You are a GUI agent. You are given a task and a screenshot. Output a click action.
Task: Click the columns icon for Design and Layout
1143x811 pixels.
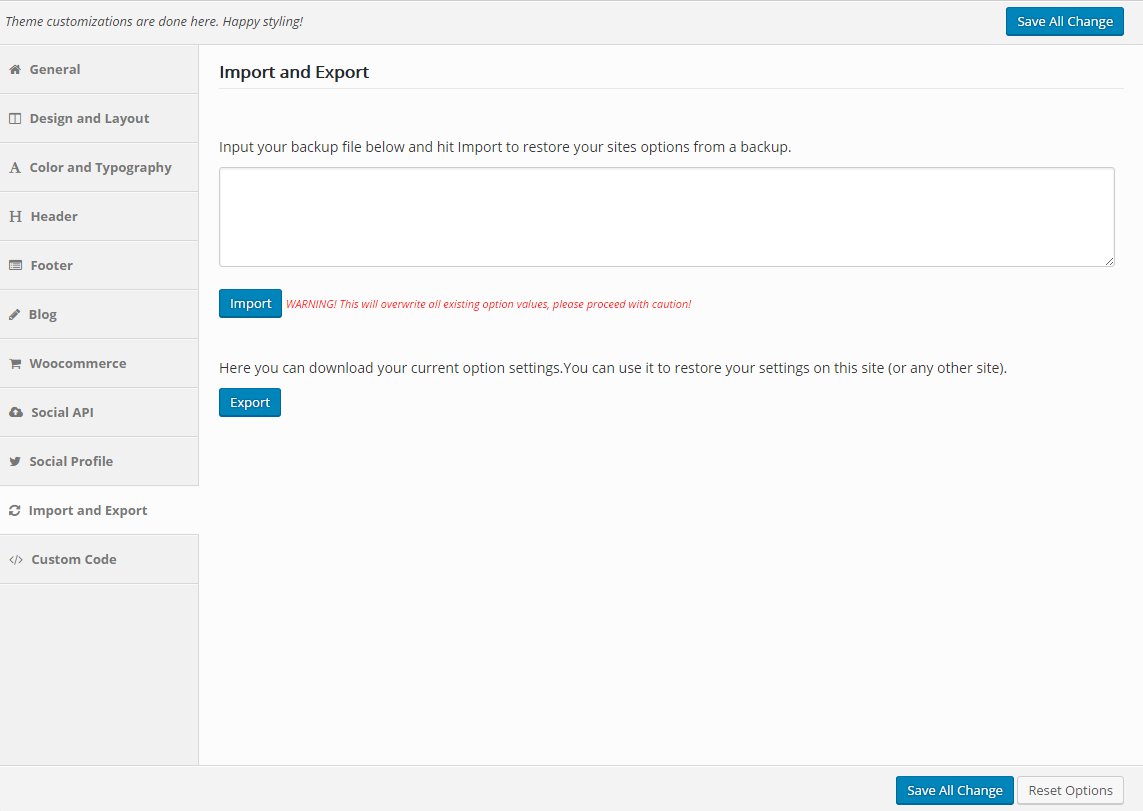click(x=15, y=119)
